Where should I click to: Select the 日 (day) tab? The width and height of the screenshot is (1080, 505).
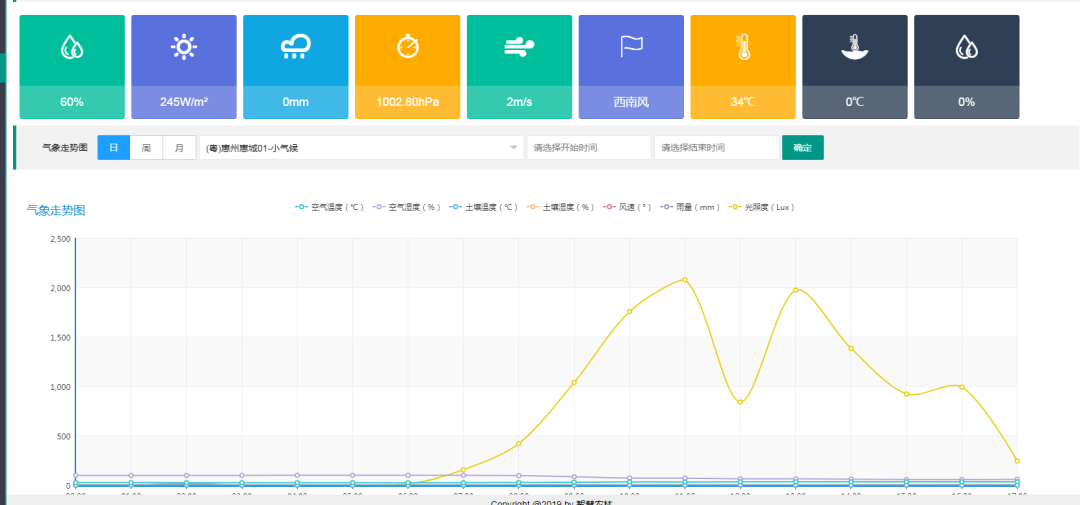pos(114,147)
